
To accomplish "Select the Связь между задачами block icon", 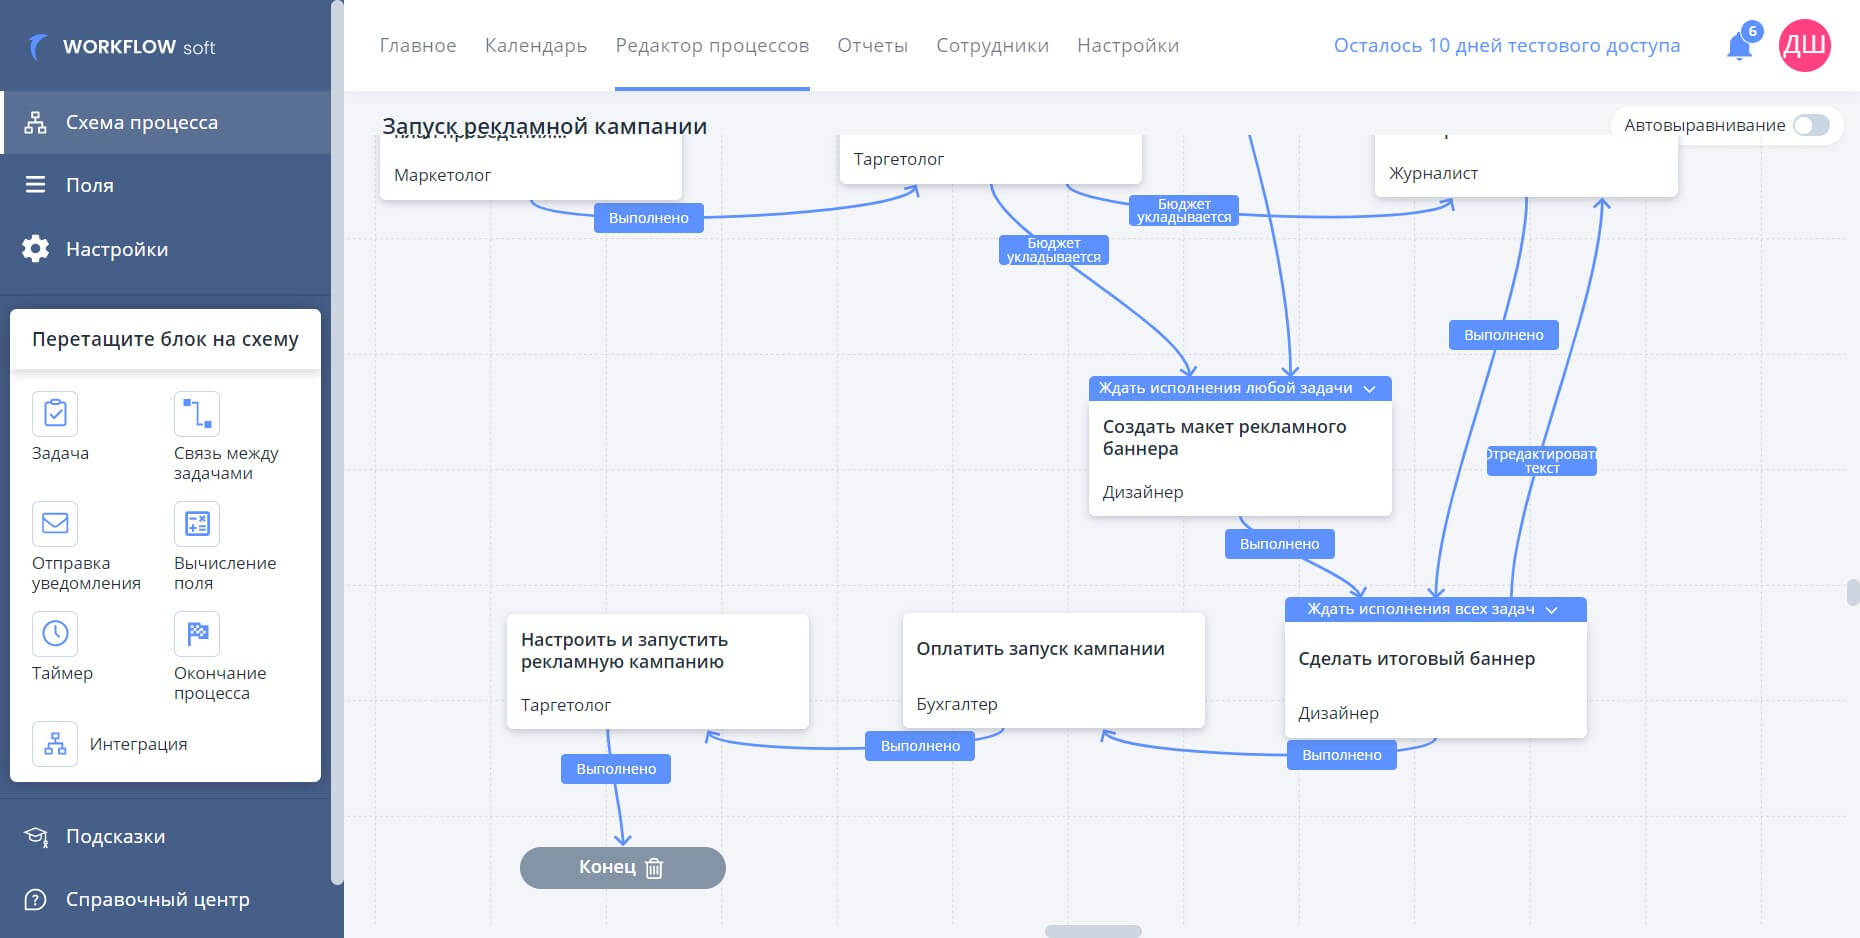I will pyautogui.click(x=197, y=413).
